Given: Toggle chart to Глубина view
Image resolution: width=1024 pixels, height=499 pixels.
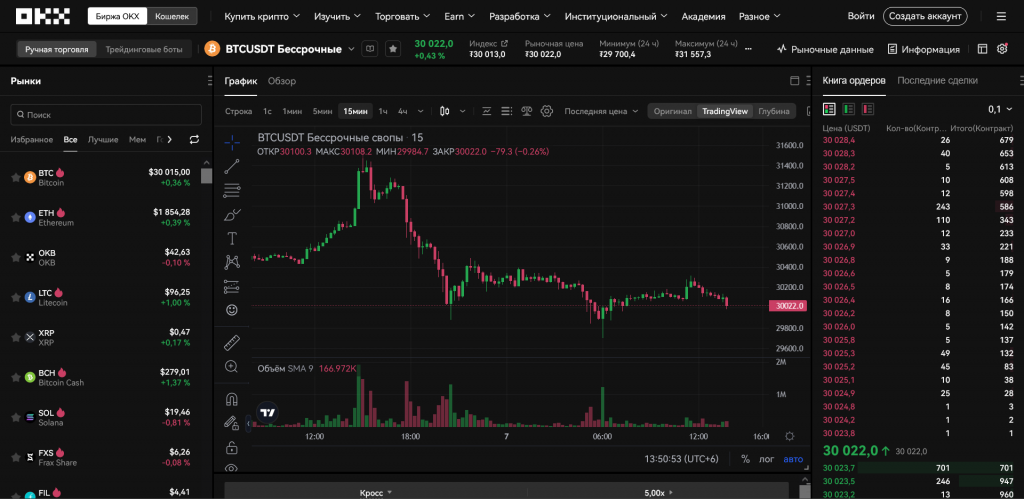Looking at the screenshot, I should (773, 111).
